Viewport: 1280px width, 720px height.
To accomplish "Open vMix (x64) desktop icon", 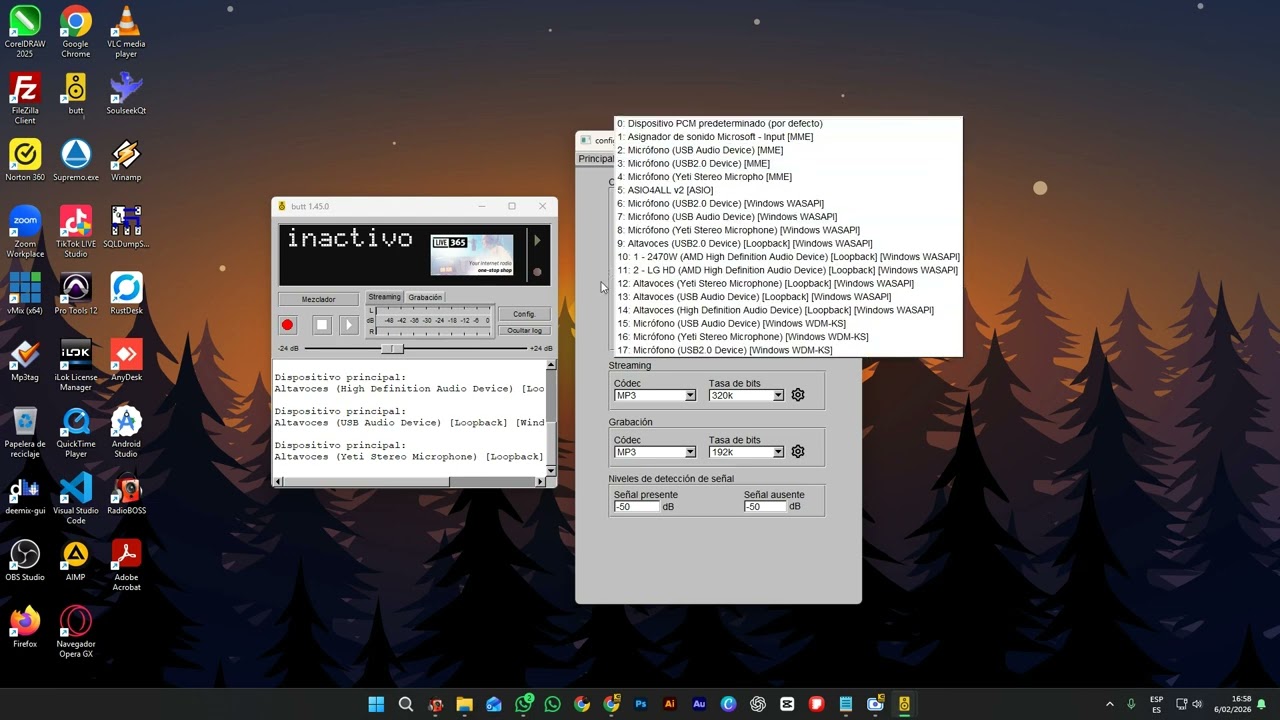I will [25, 294].
